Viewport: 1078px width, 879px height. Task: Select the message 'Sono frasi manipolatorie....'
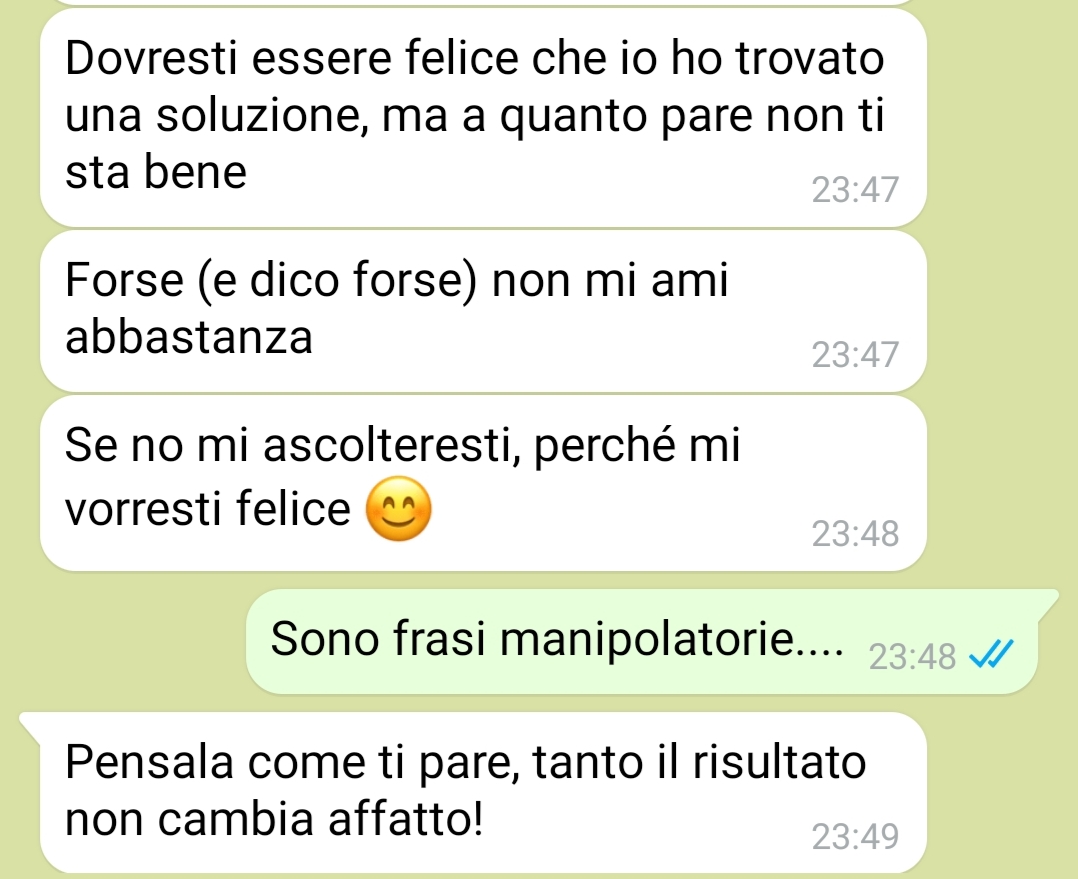641,641
